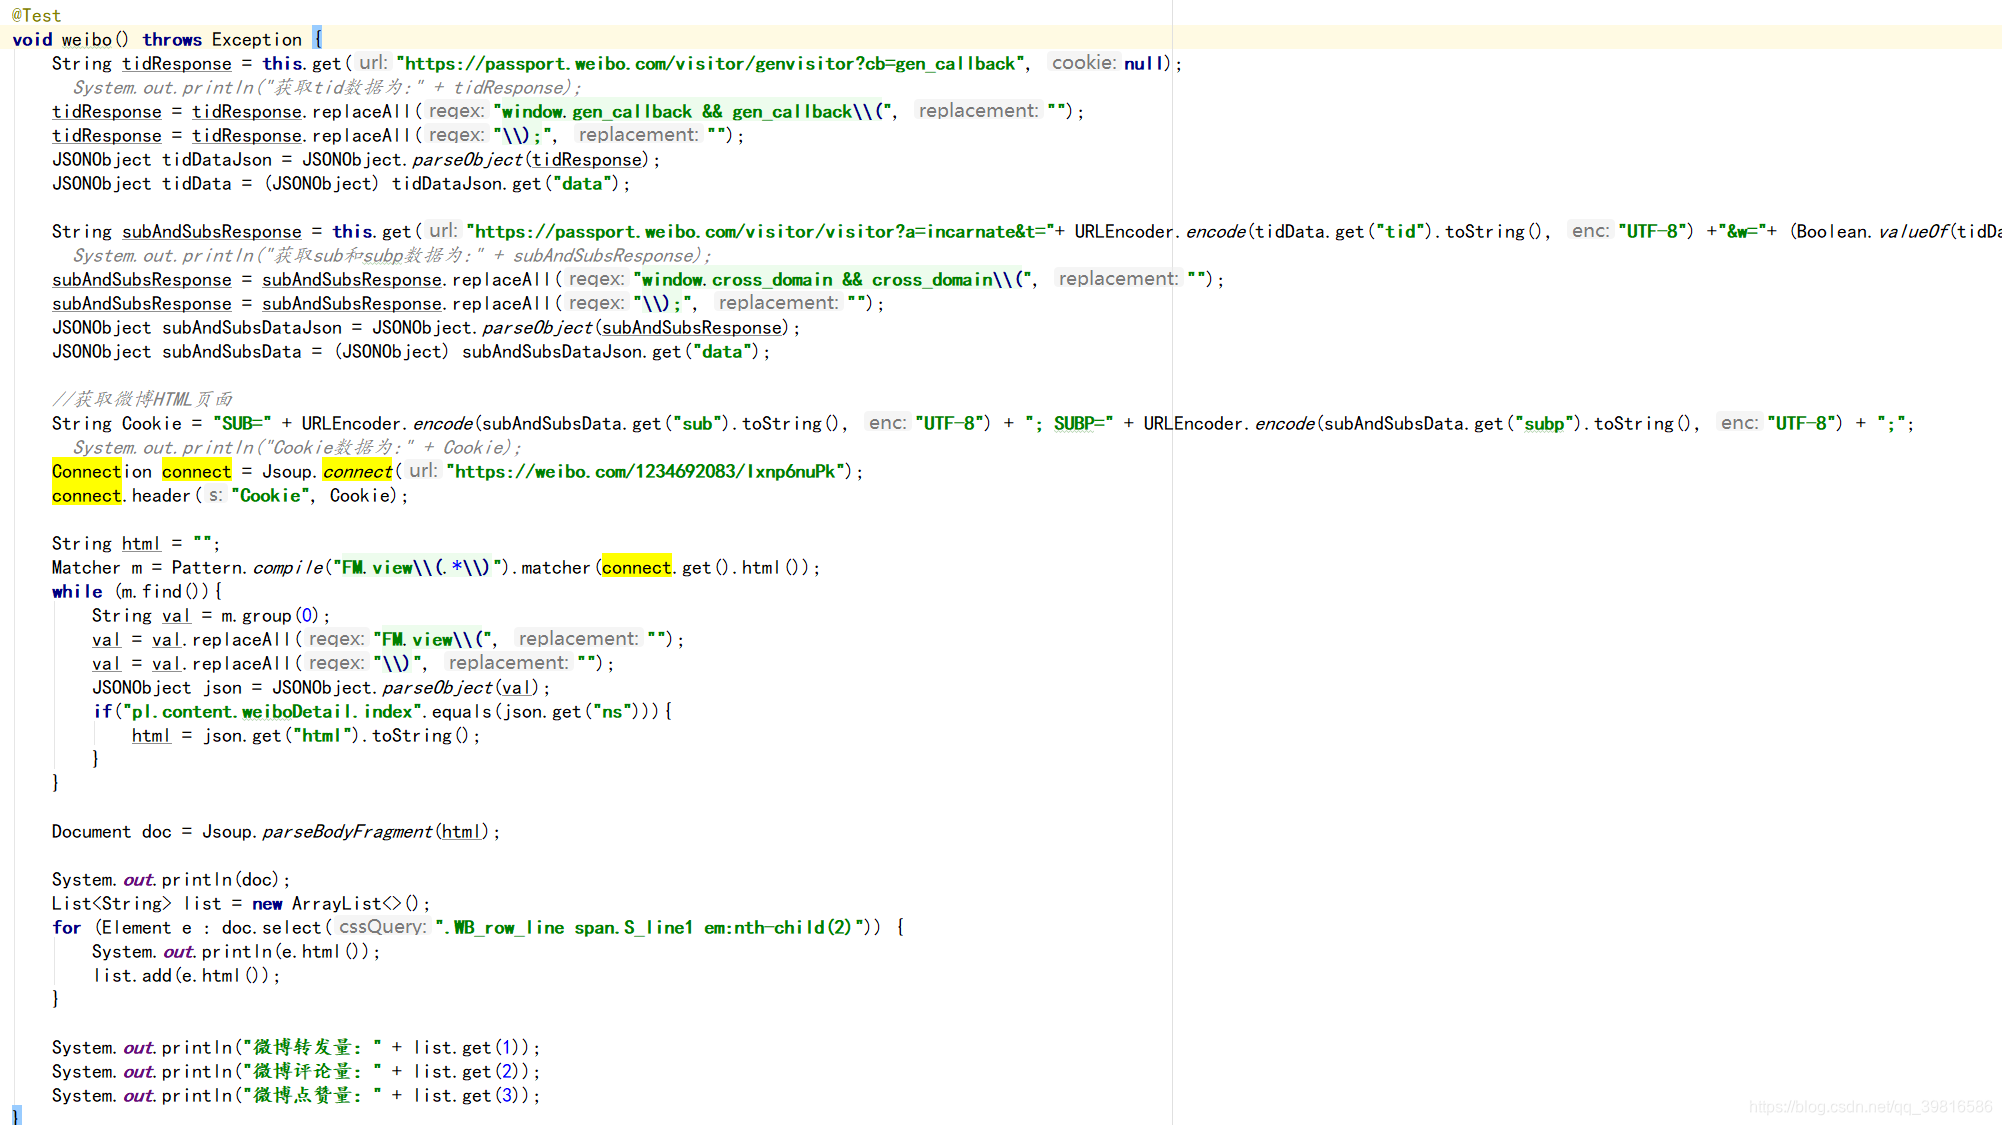Click 'subAndSubsResponse' in String declaration
The height and width of the screenshot is (1125, 2002).
coord(211,231)
